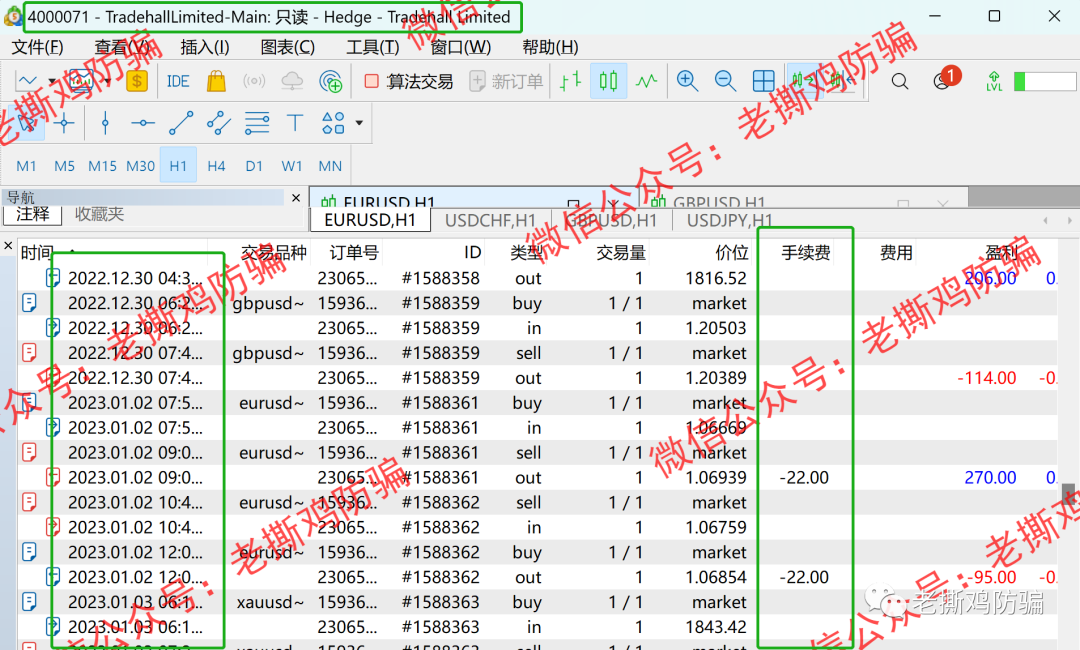The image size is (1080, 650).
Task: Click the signal icon with green plus
Action: [x=331, y=81]
